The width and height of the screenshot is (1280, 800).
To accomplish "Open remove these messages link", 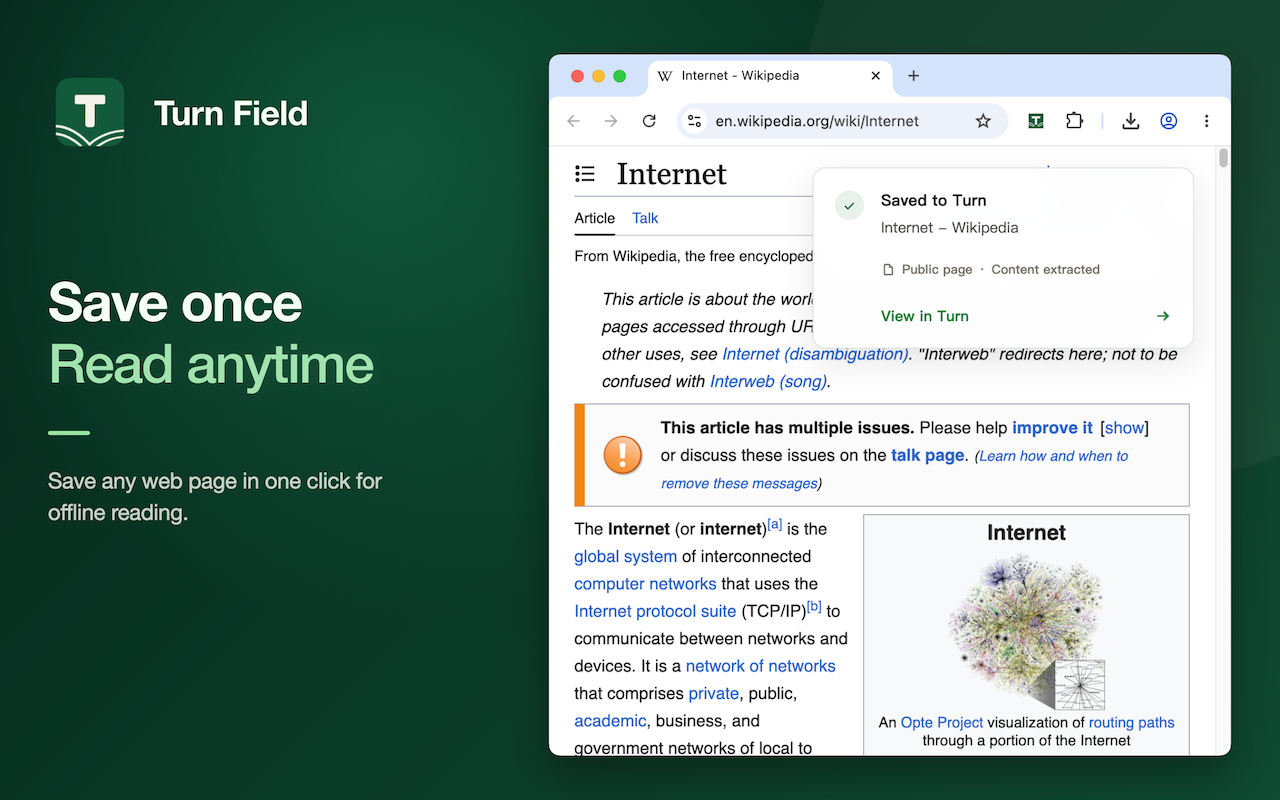I will [739, 483].
